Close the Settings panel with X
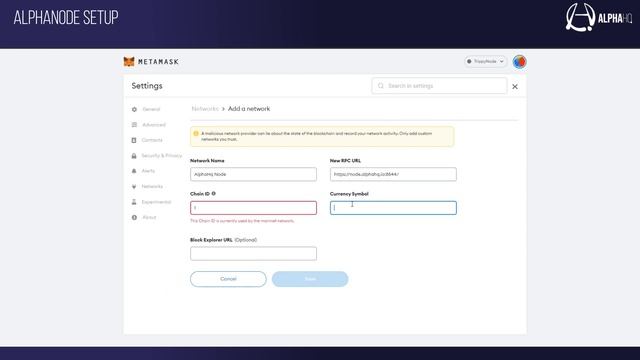 coord(515,87)
